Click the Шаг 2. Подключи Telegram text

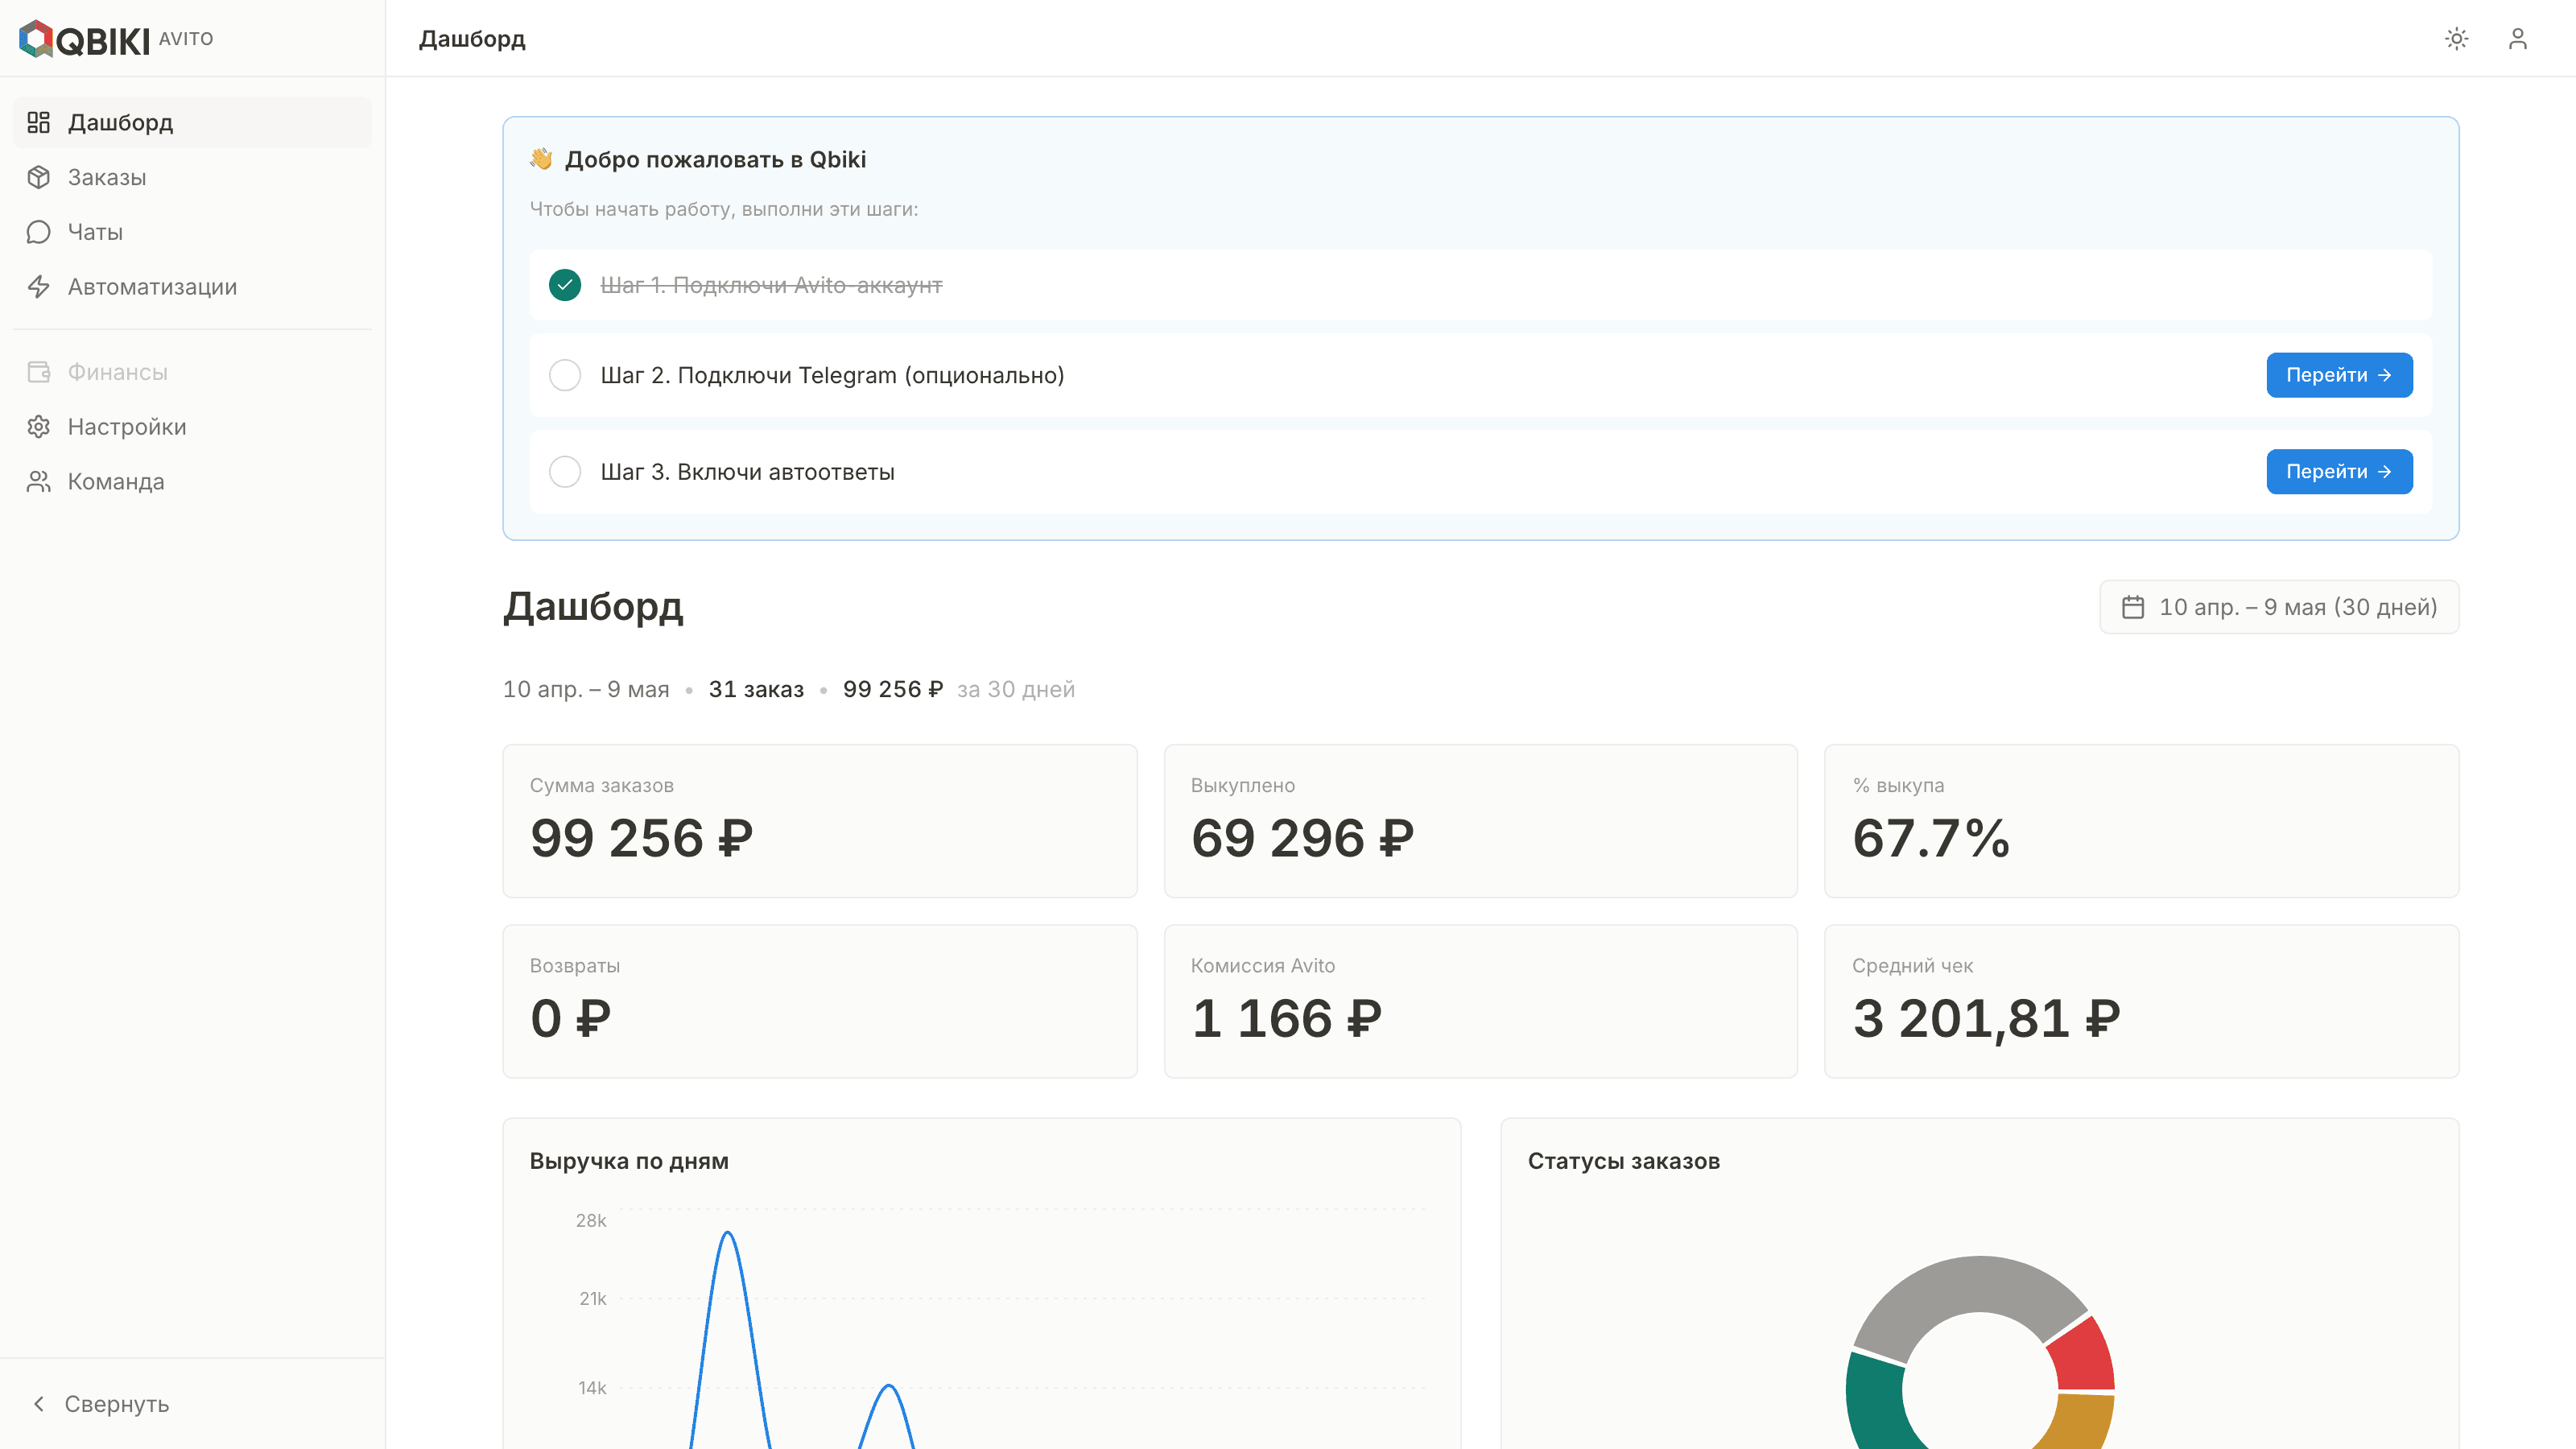832,375
